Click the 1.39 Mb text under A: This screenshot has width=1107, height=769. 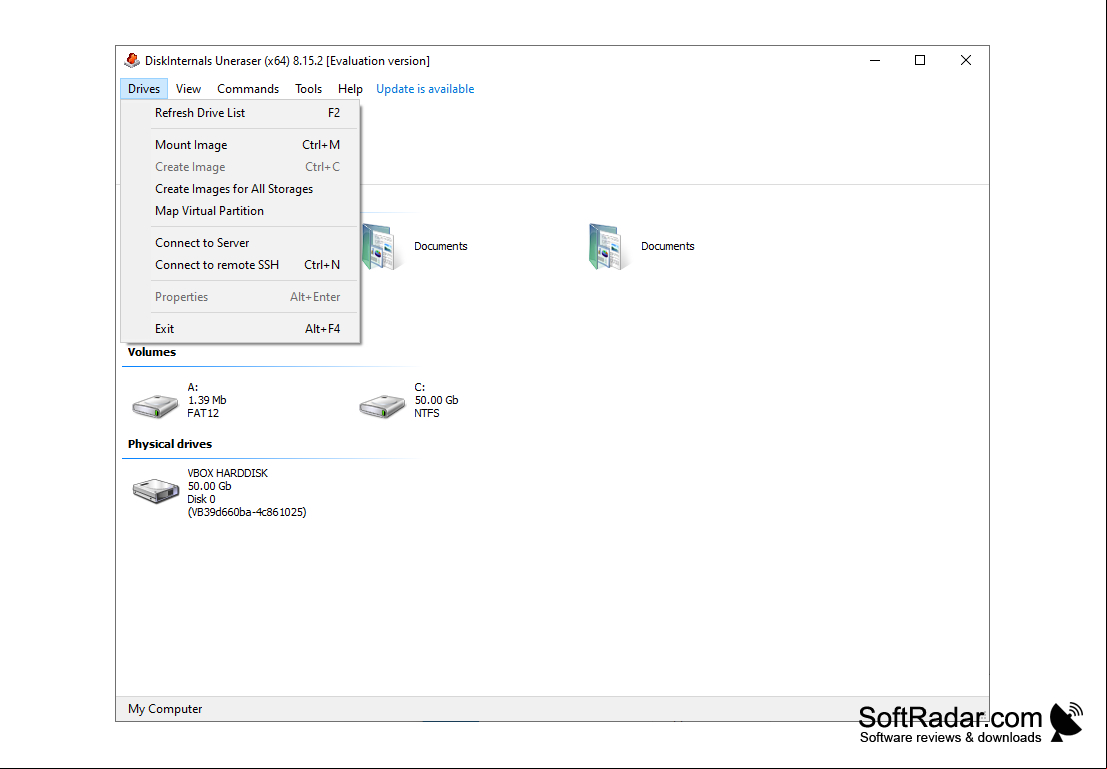207,400
